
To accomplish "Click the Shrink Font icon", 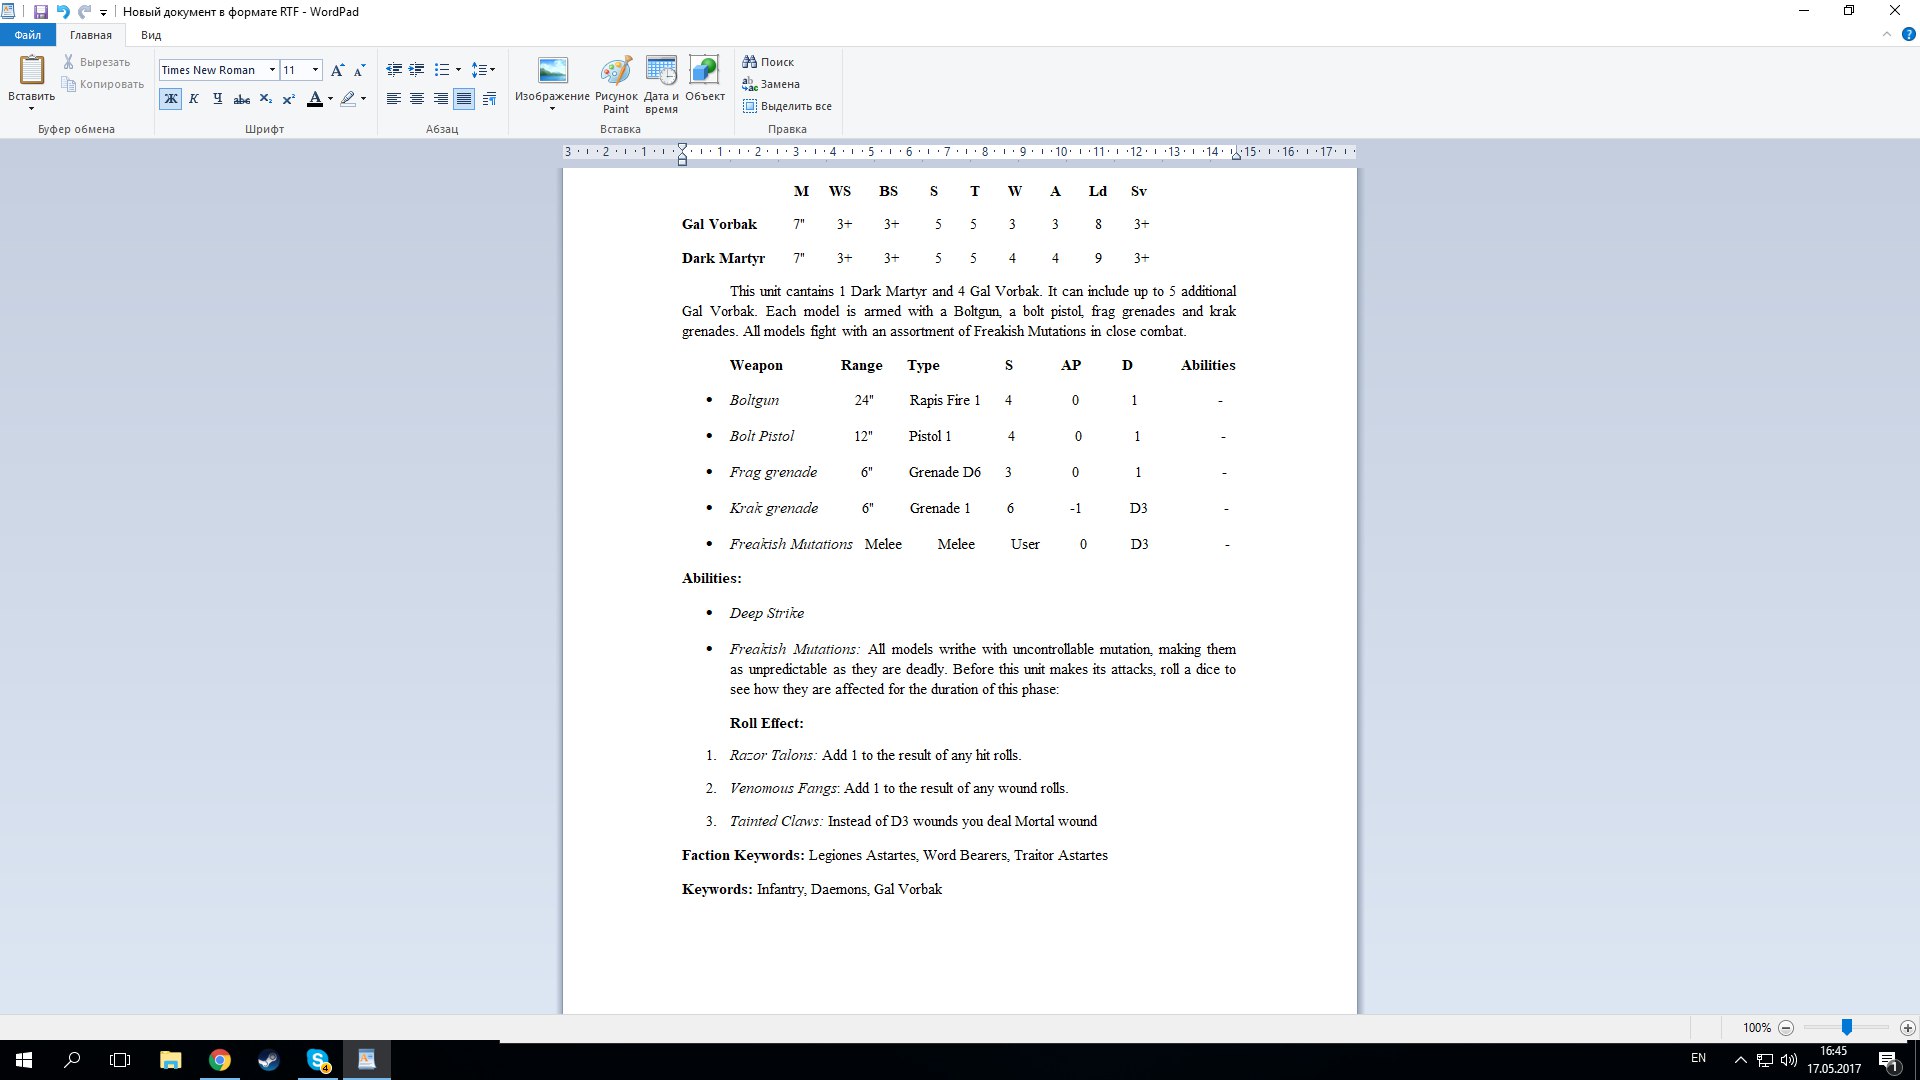I will 360,70.
